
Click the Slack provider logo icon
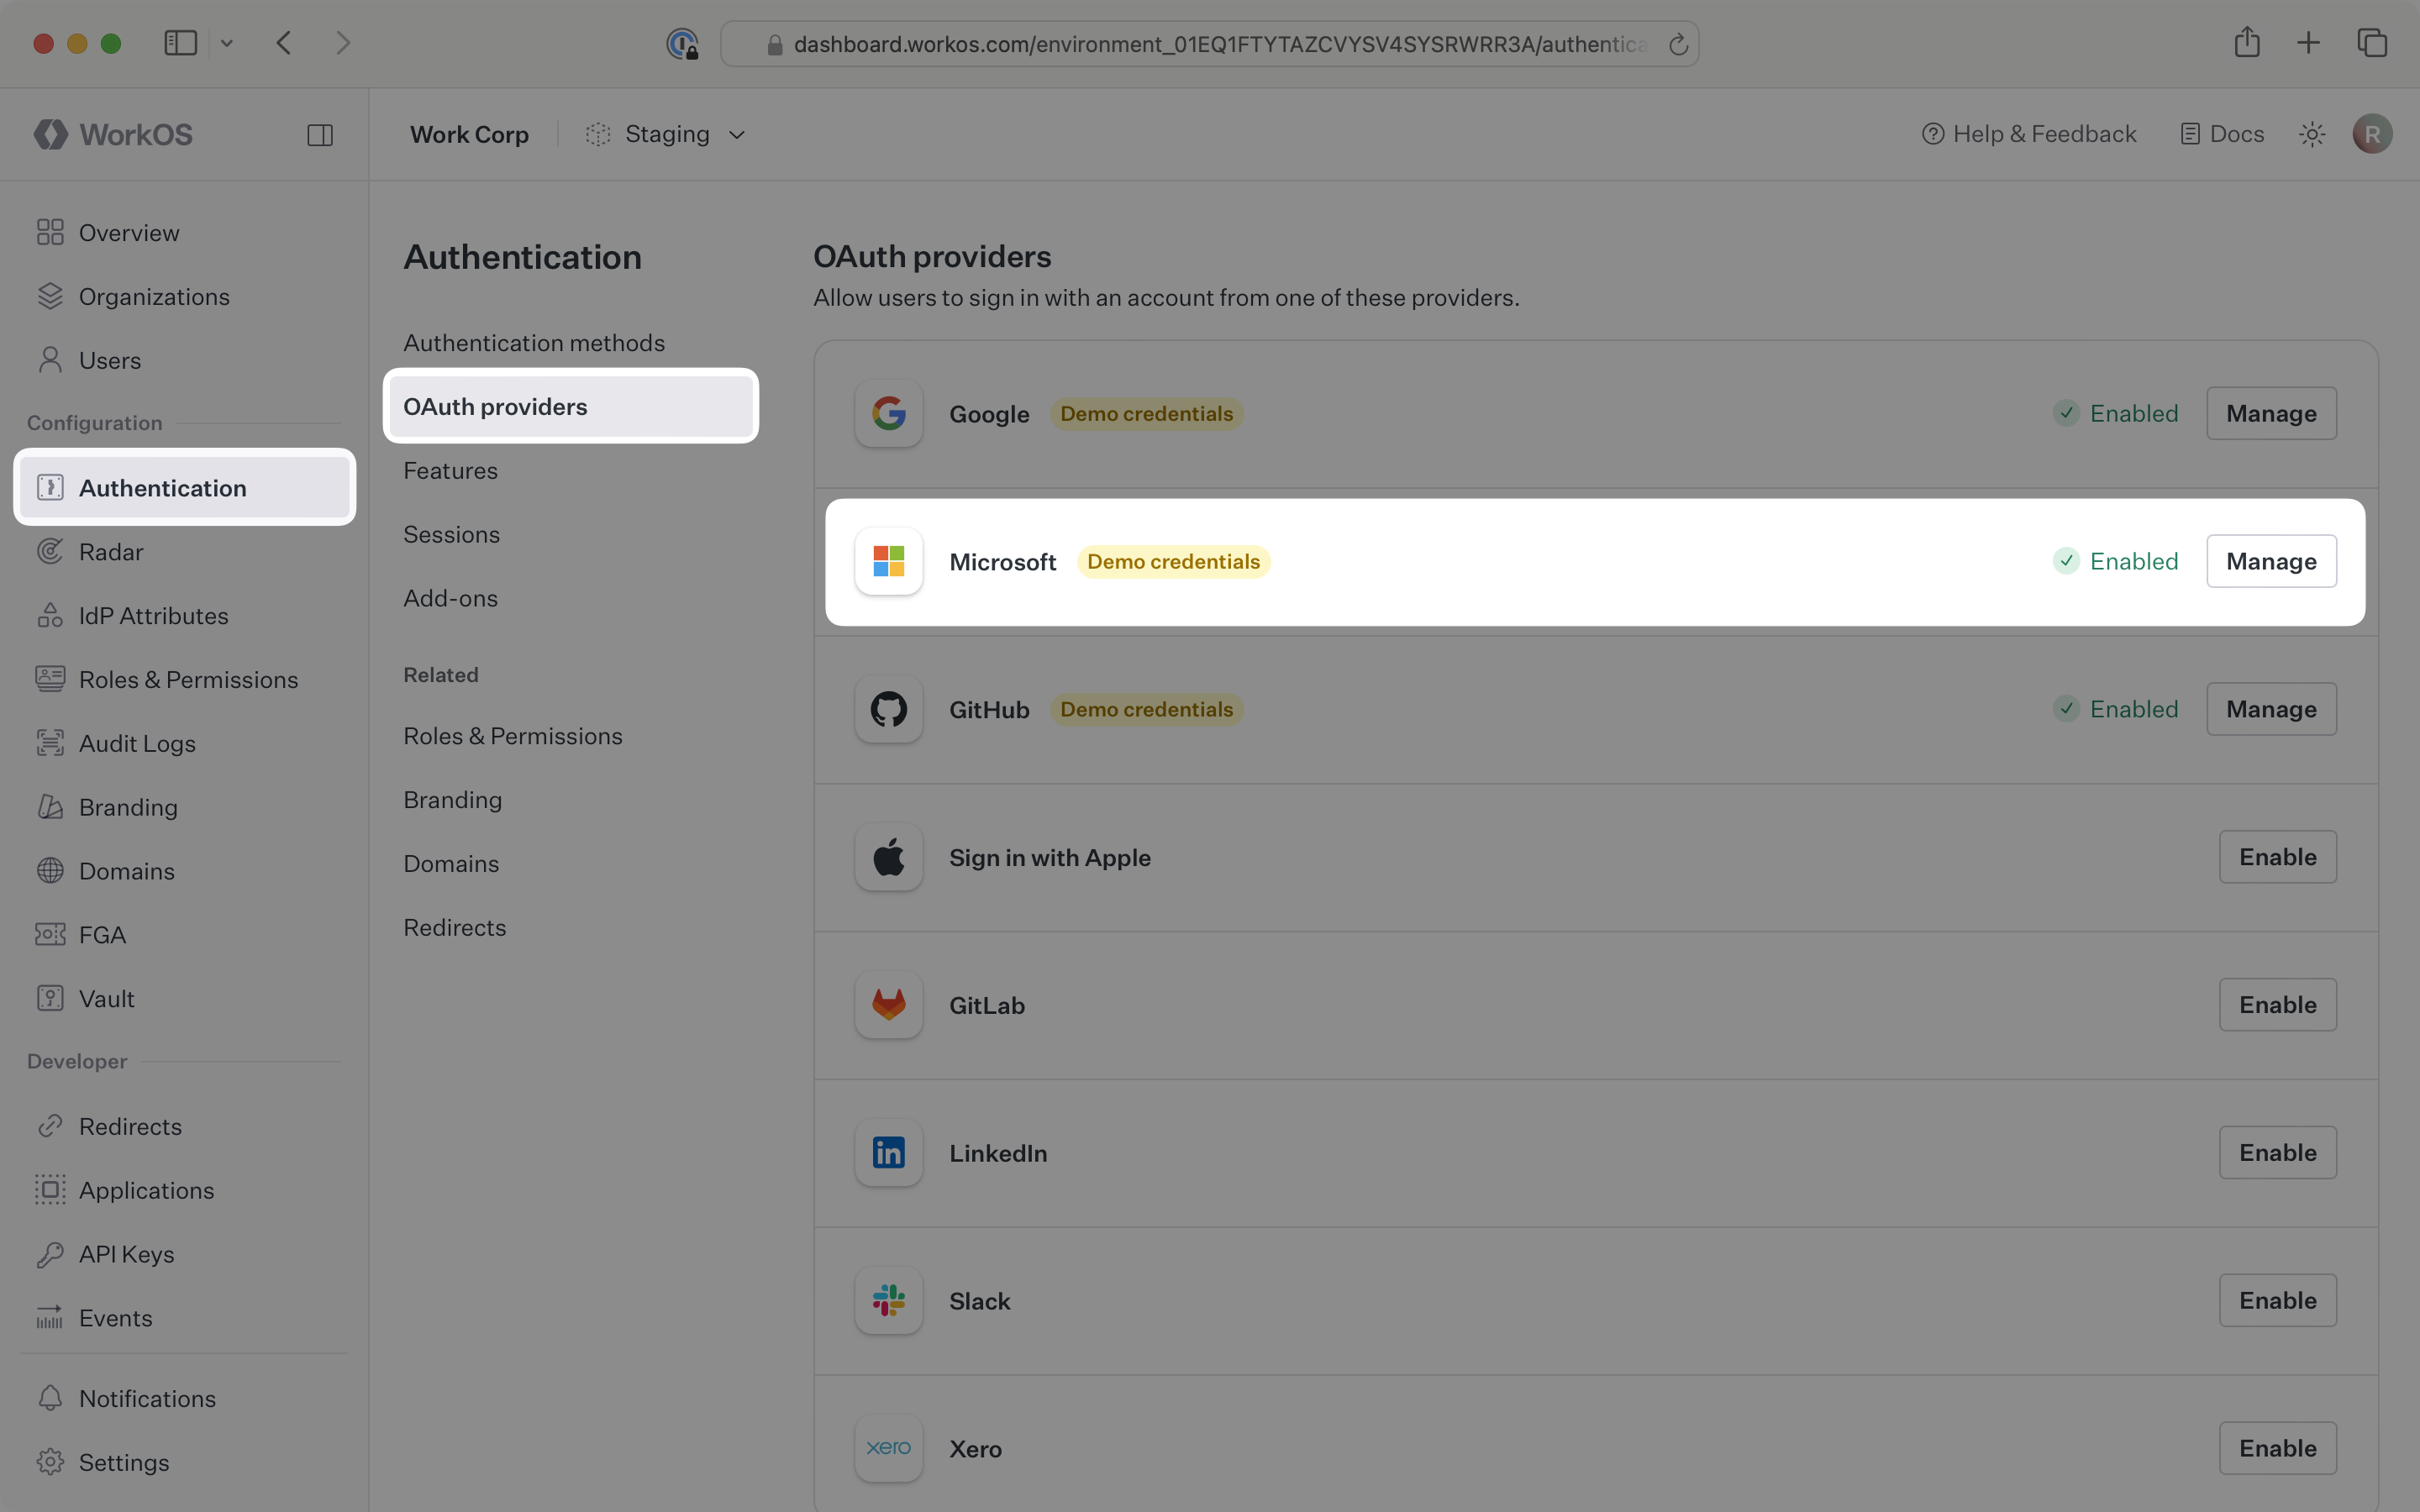[888, 1300]
